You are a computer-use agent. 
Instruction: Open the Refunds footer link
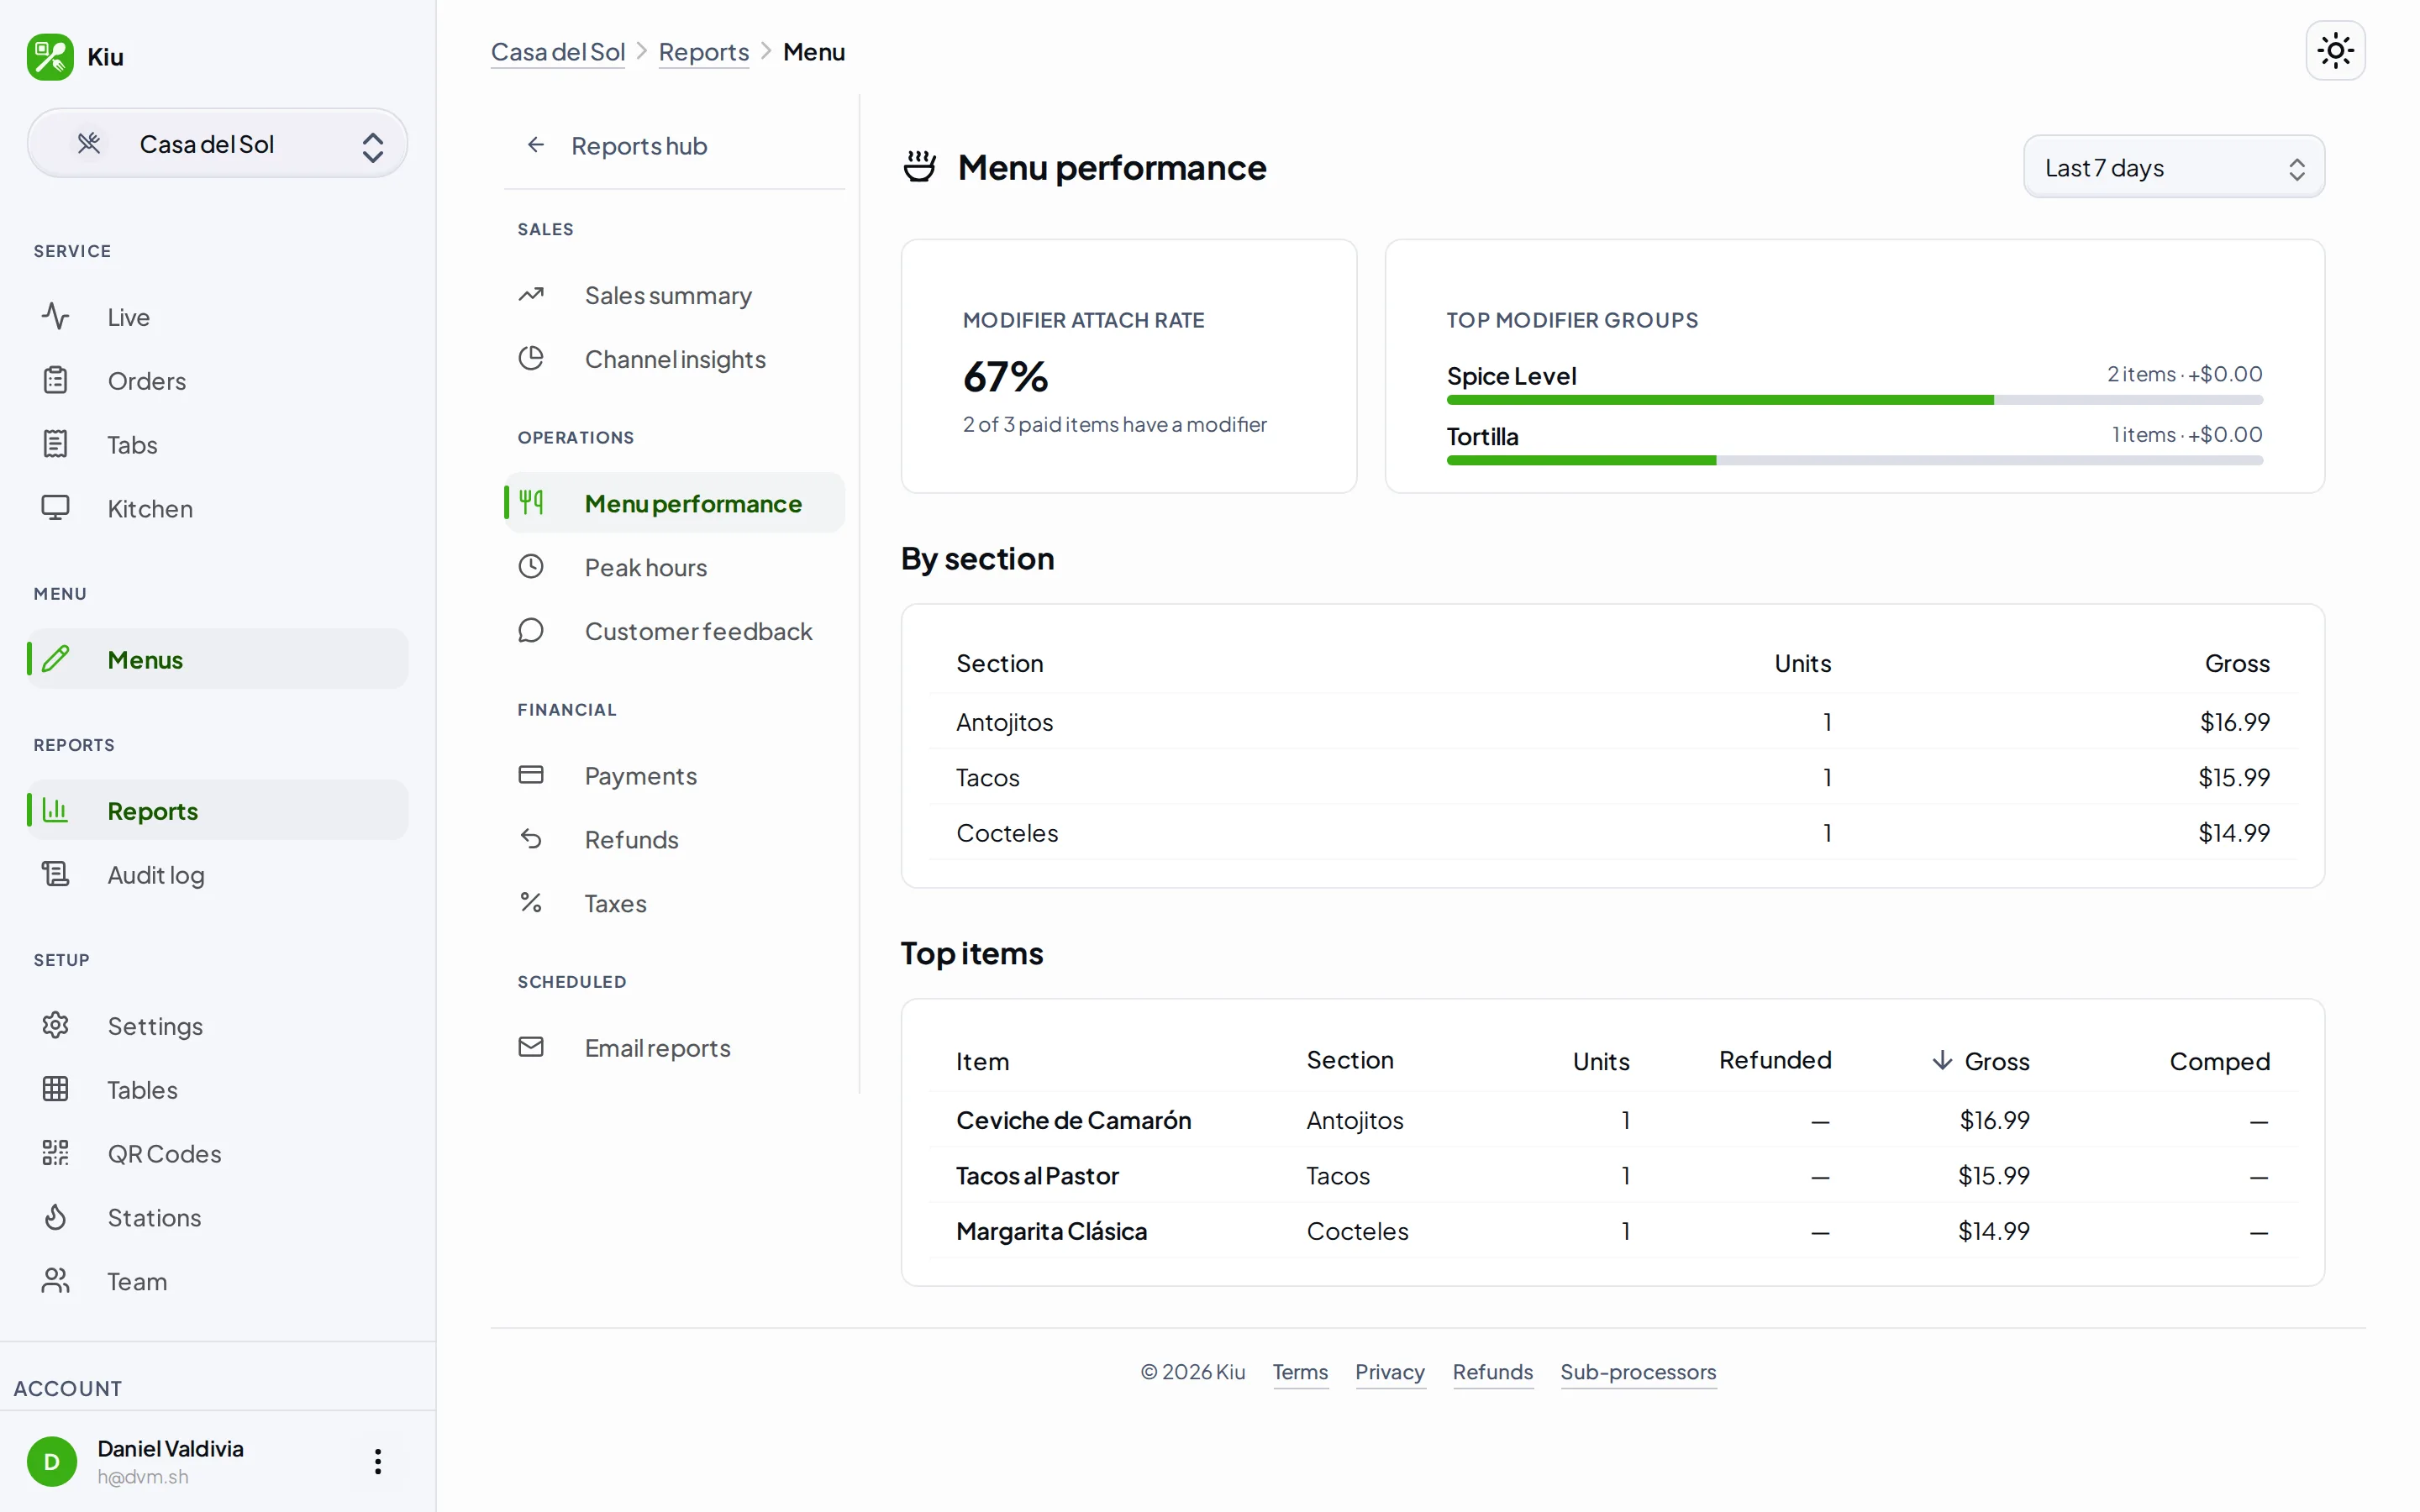click(1493, 1372)
